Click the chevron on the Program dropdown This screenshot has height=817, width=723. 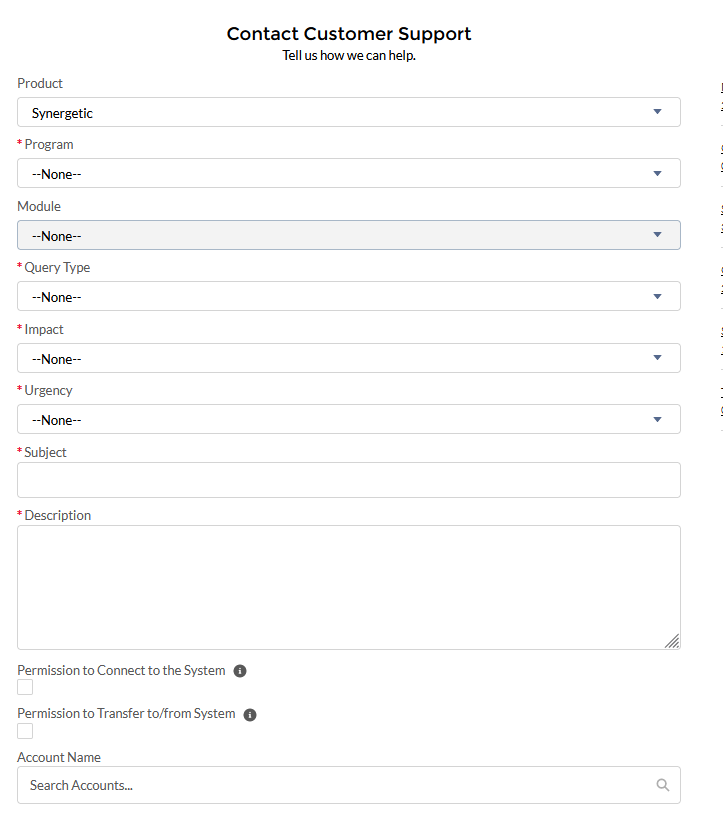tap(658, 173)
